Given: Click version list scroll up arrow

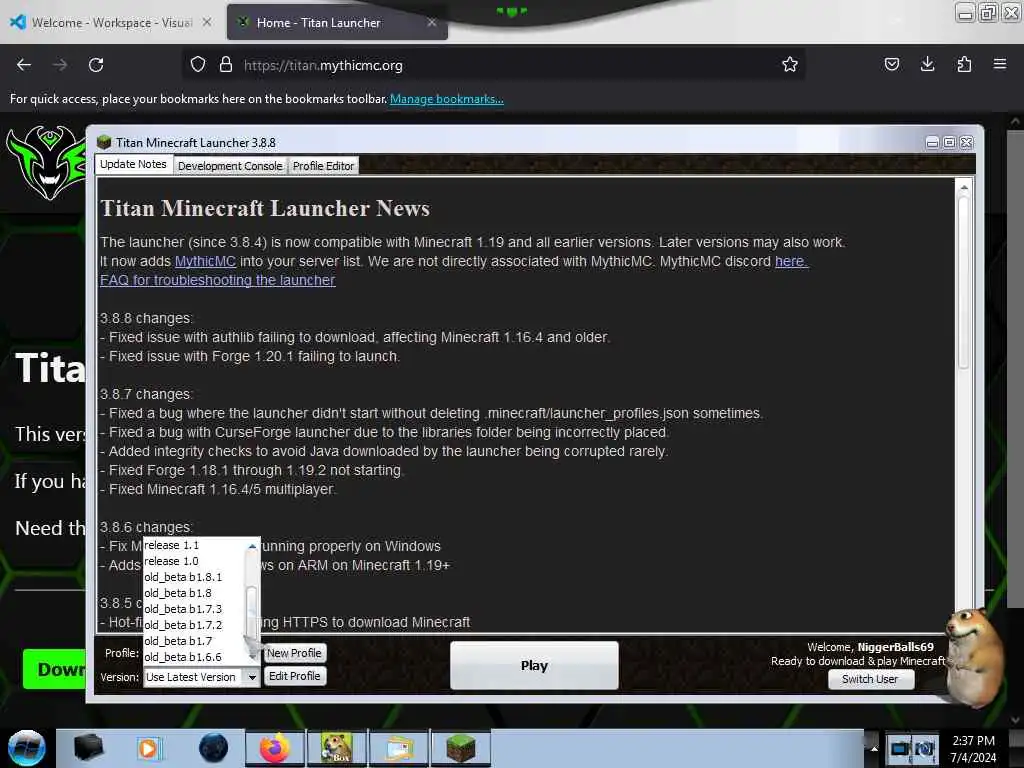Looking at the screenshot, I should (252, 546).
